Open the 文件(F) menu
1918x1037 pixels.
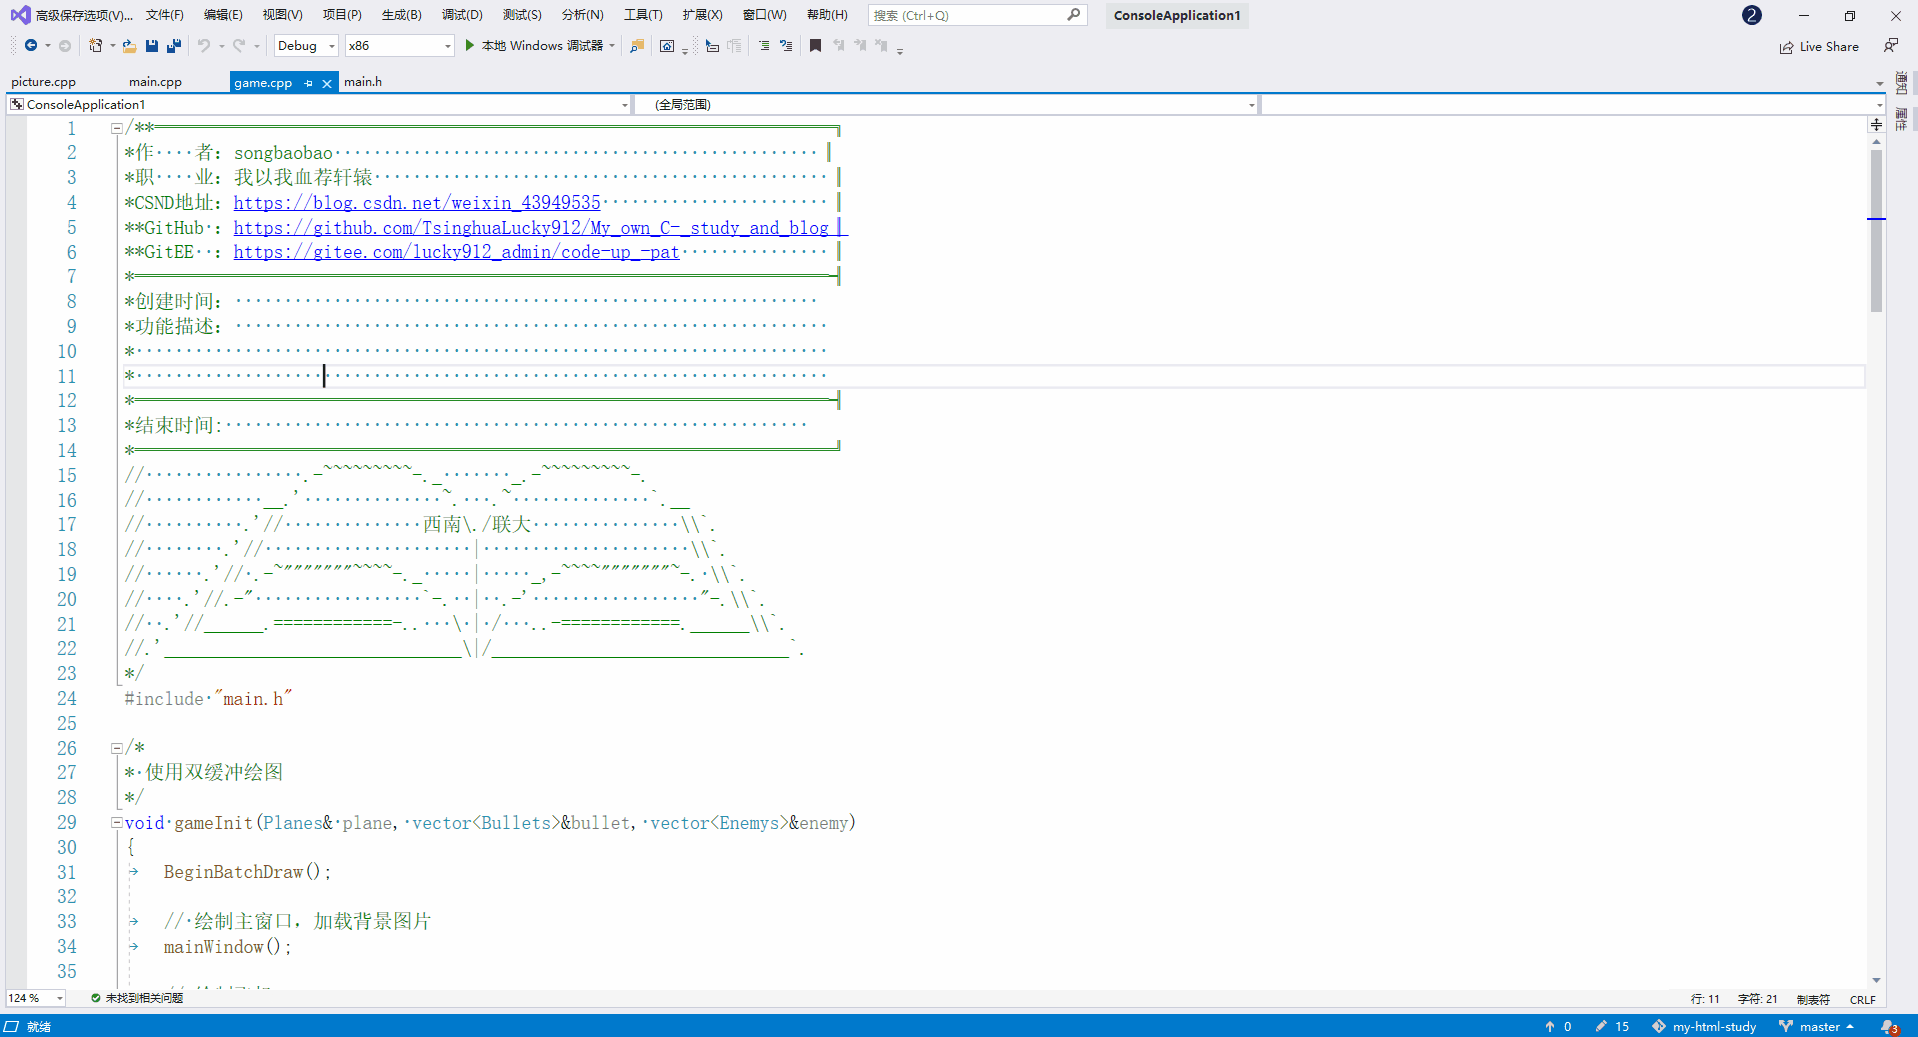(x=164, y=15)
